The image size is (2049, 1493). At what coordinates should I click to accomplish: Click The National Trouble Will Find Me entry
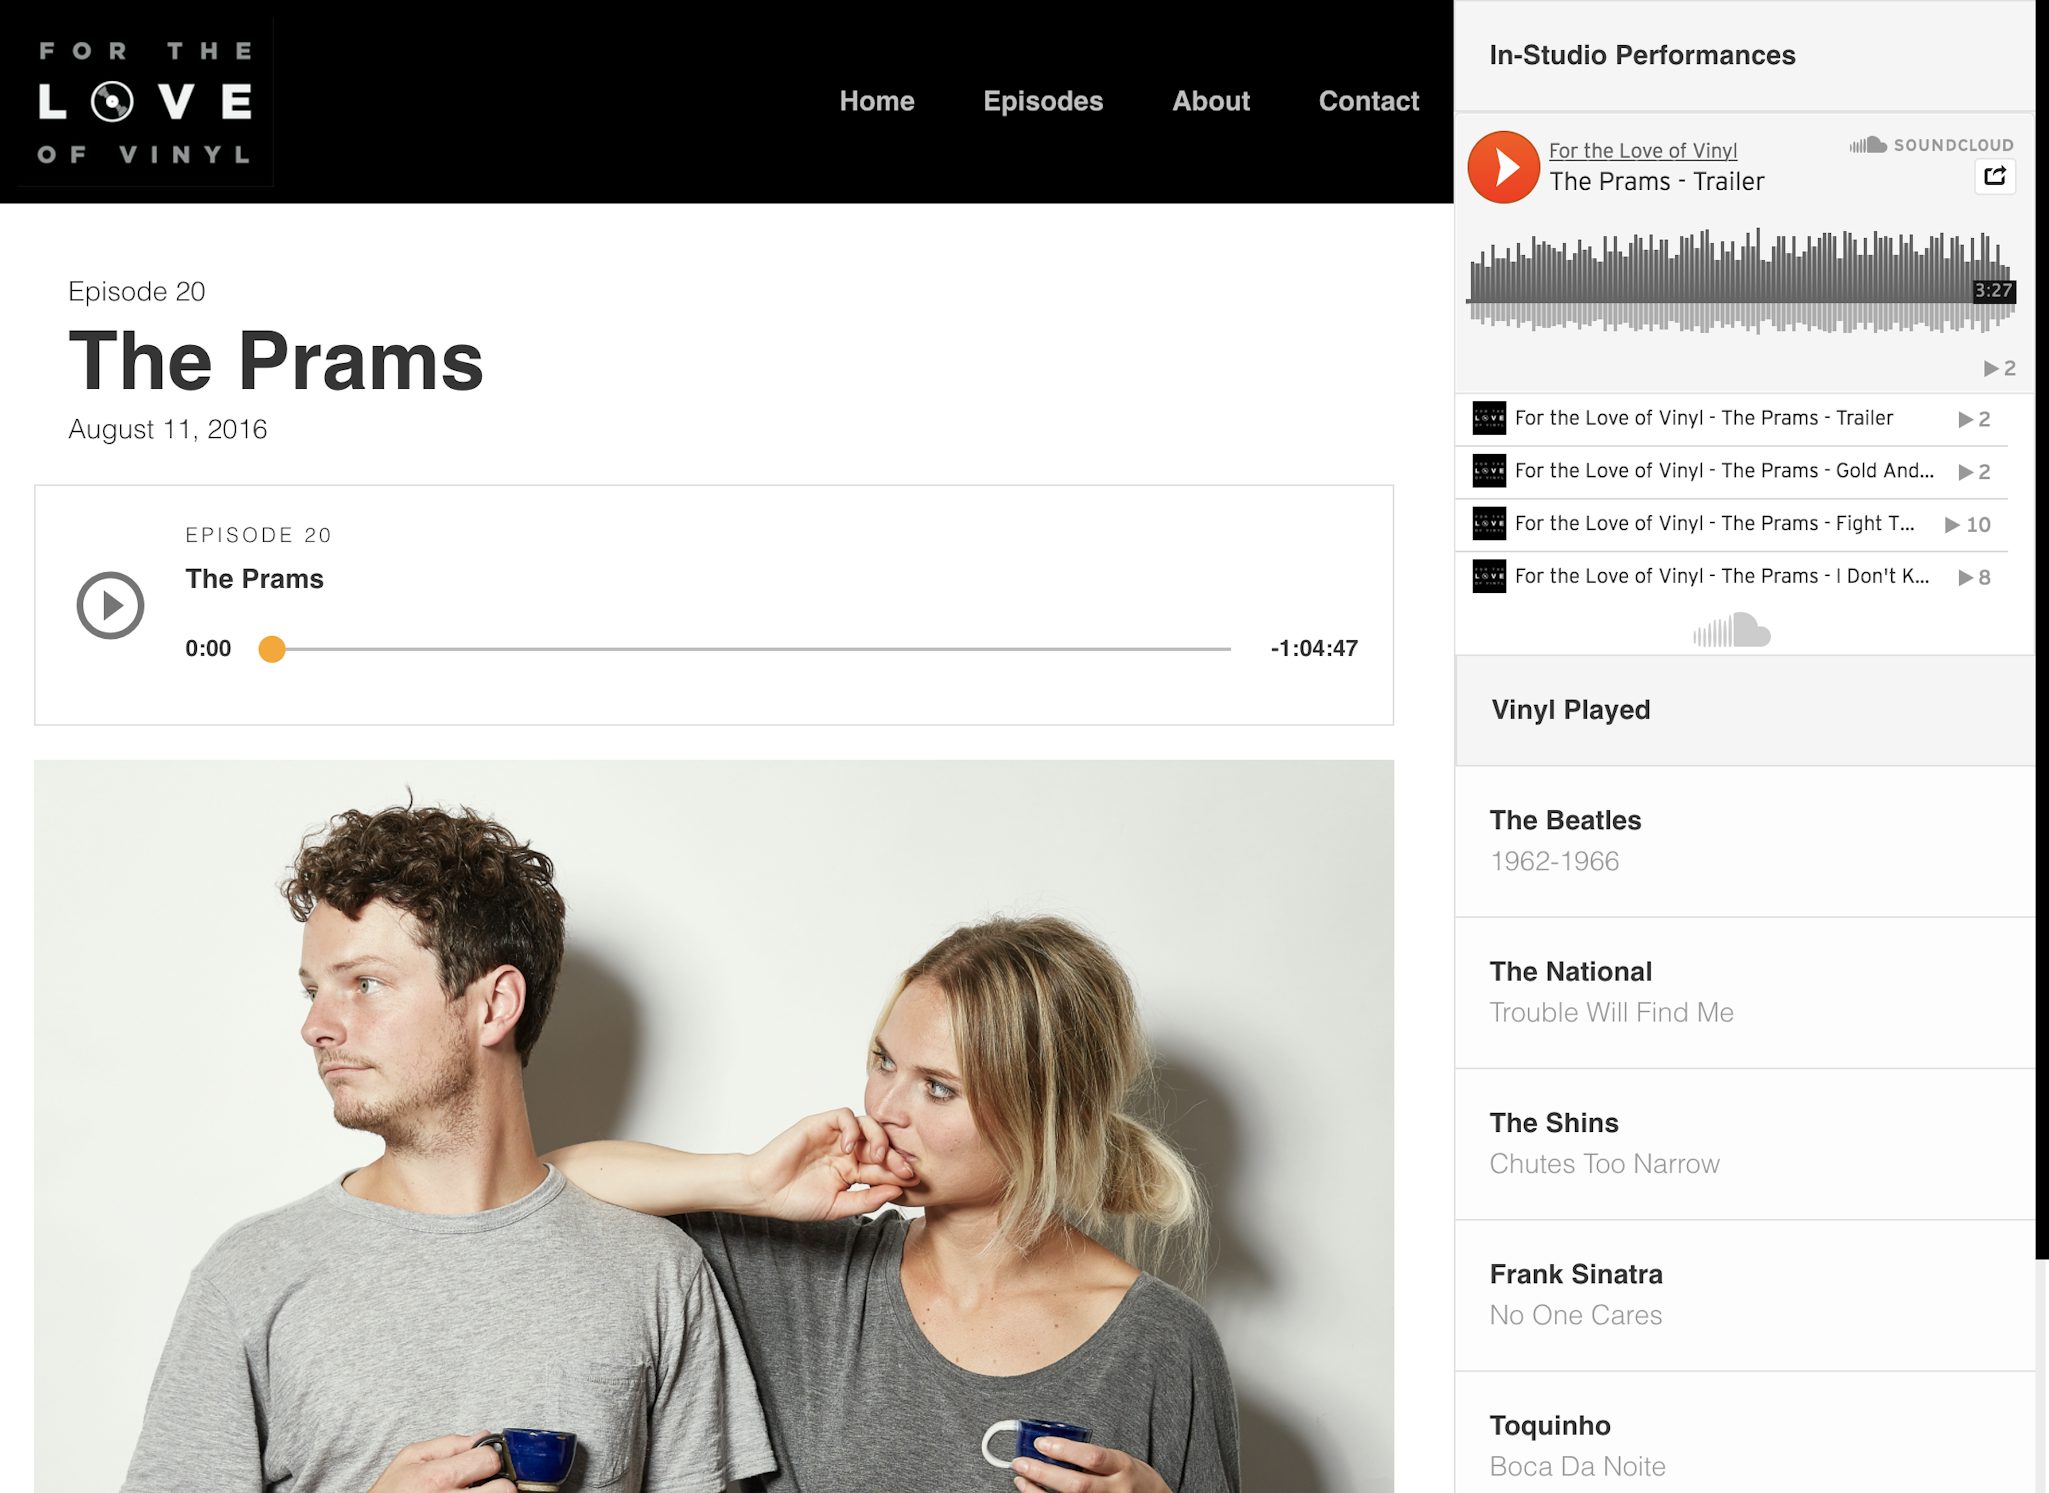1744,992
